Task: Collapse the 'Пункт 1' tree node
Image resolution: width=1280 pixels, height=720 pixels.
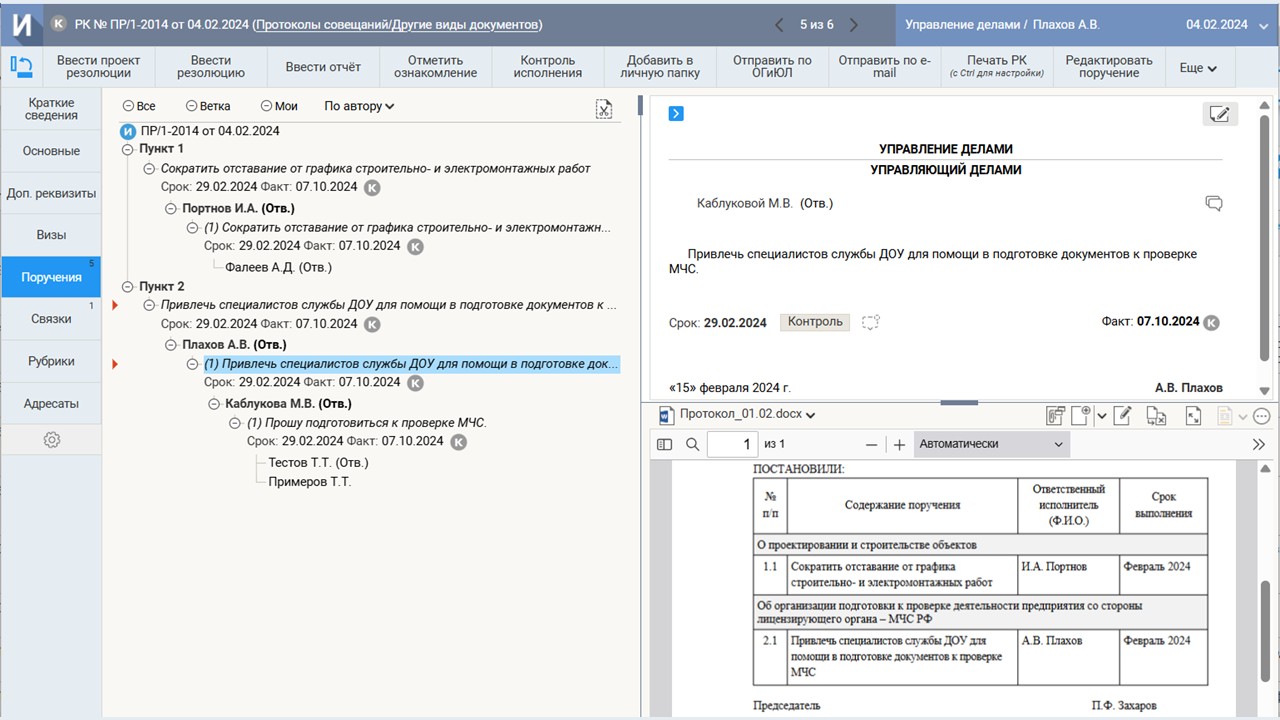Action: coord(127,149)
